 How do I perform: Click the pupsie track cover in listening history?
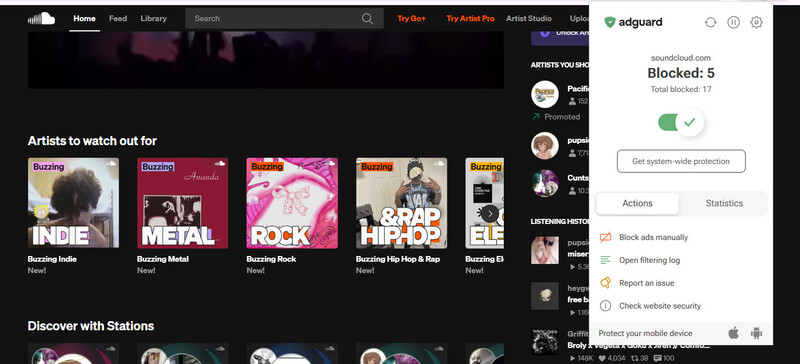[545, 250]
